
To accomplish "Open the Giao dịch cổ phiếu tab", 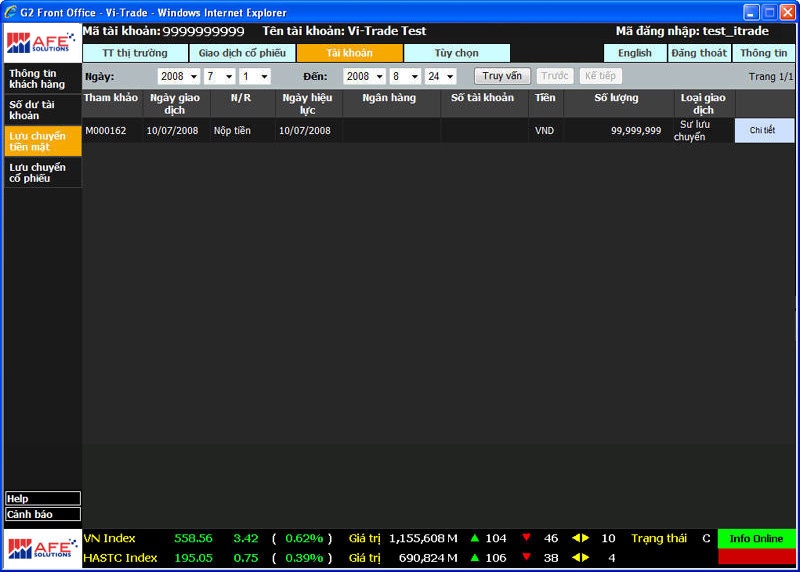I will [x=242, y=53].
